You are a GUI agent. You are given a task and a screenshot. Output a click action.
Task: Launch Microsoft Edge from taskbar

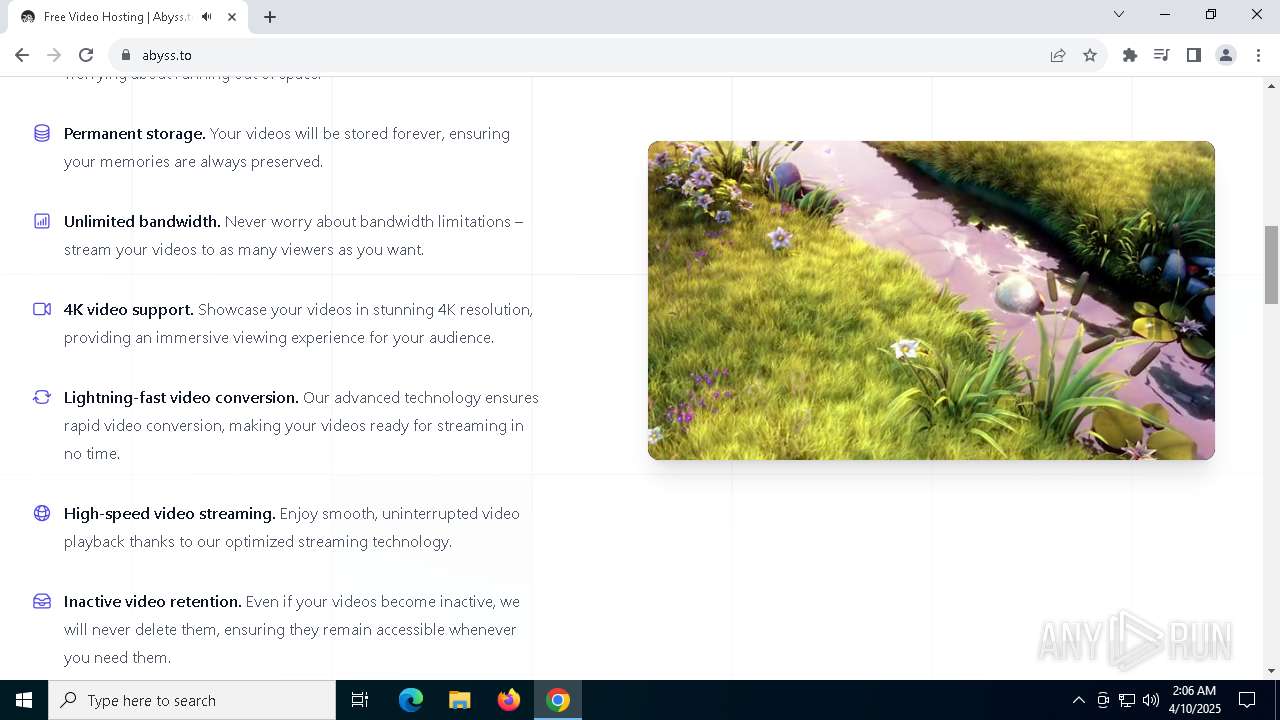(x=411, y=700)
